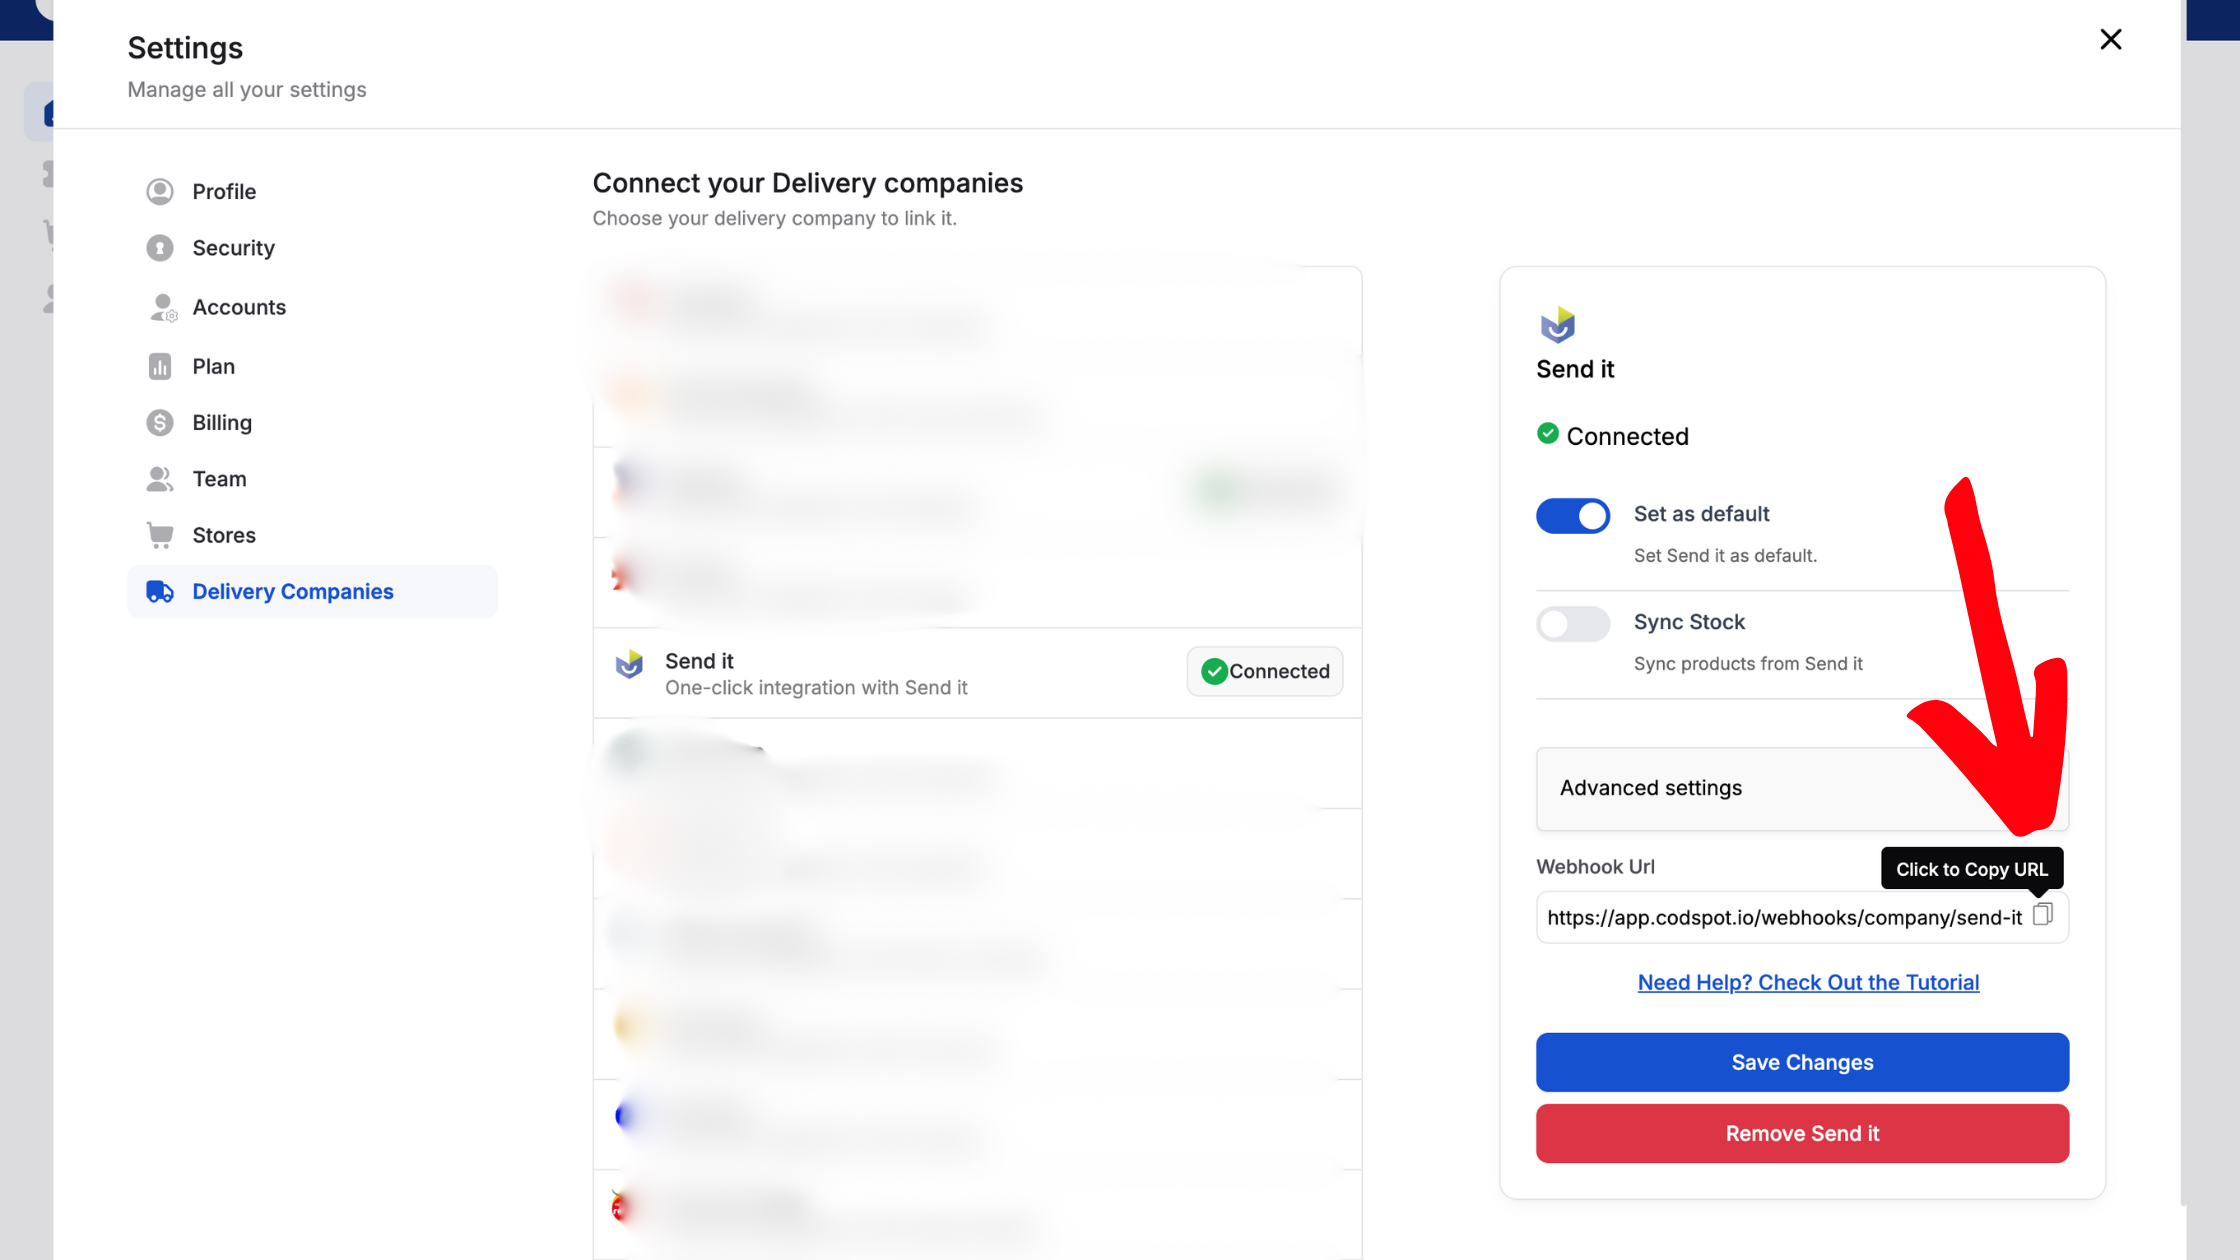Select Delivery Companies in sidebar
Screen dimensions: 2240x1260
tap(312, 591)
